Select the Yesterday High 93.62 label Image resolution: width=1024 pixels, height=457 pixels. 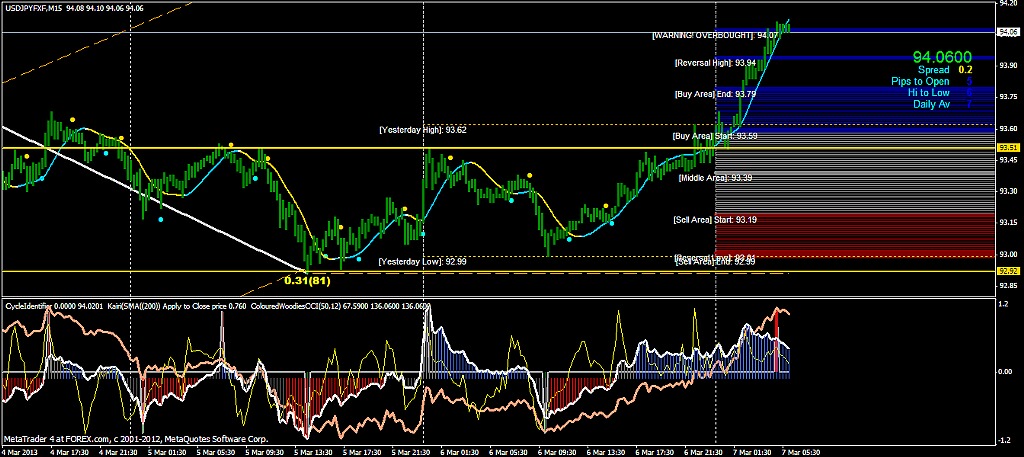tap(422, 130)
